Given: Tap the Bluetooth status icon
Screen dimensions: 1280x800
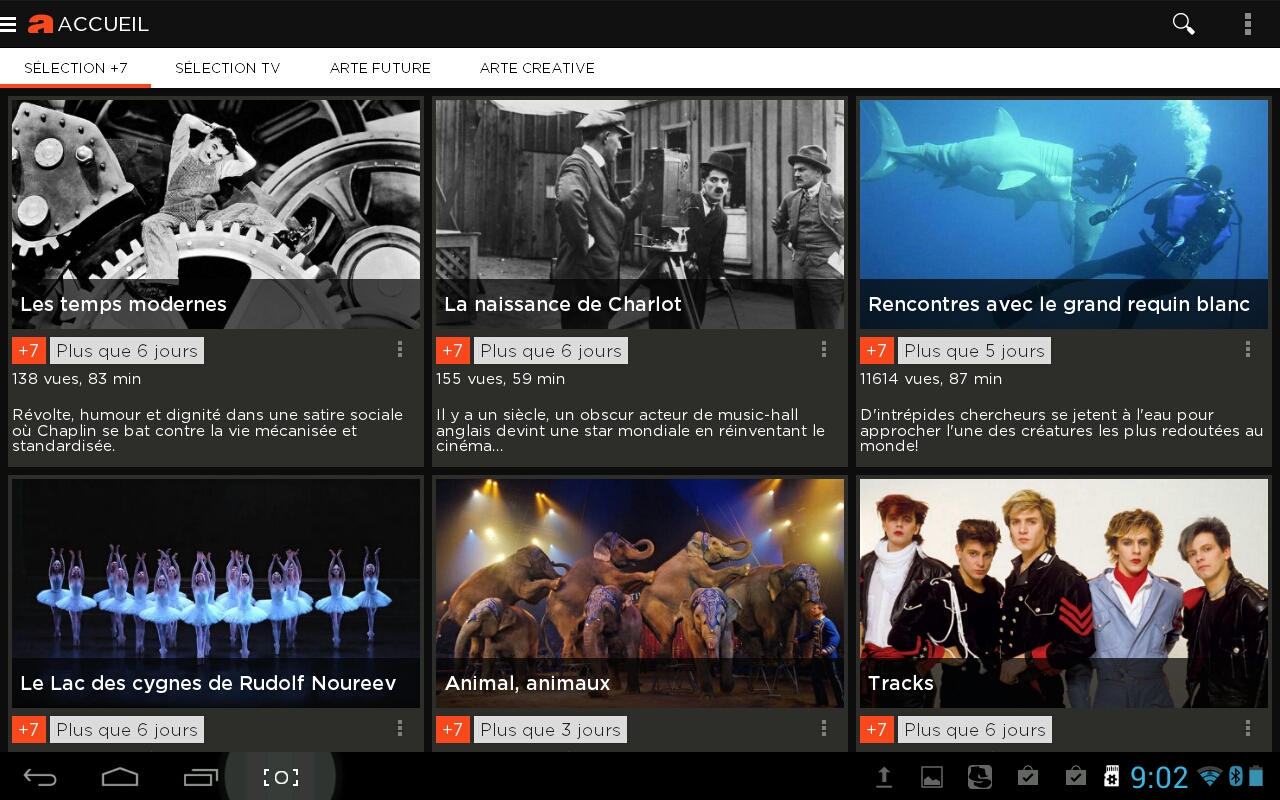Looking at the screenshot, I should [x=1235, y=777].
